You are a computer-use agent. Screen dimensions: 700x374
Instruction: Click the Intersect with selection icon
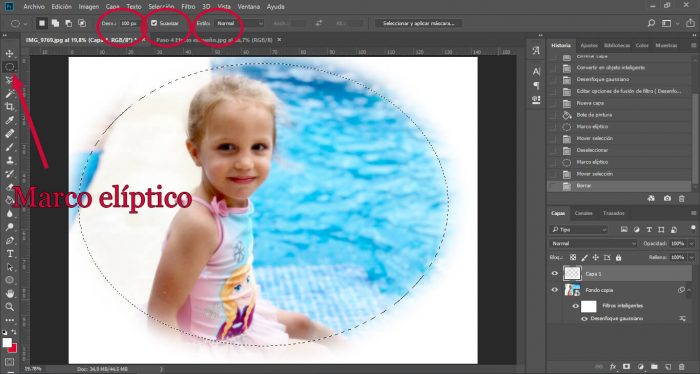click(x=82, y=23)
